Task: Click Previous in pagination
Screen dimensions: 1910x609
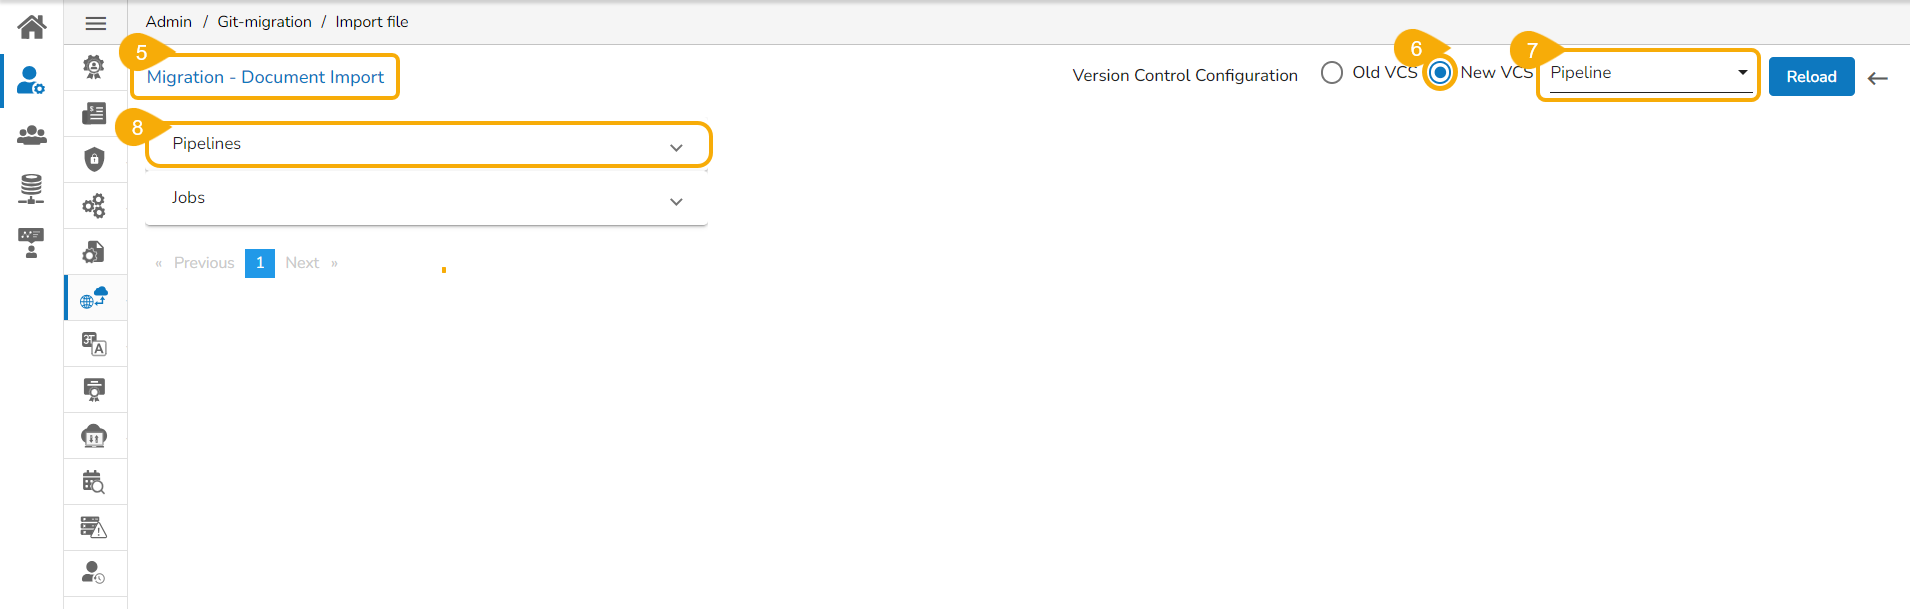Action: click(x=204, y=263)
